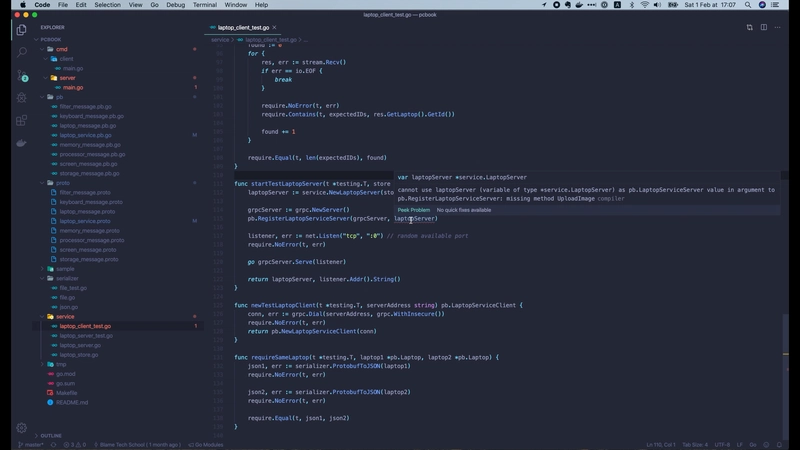Open the Terminal menu
This screenshot has height=450, width=800.
point(205,5)
